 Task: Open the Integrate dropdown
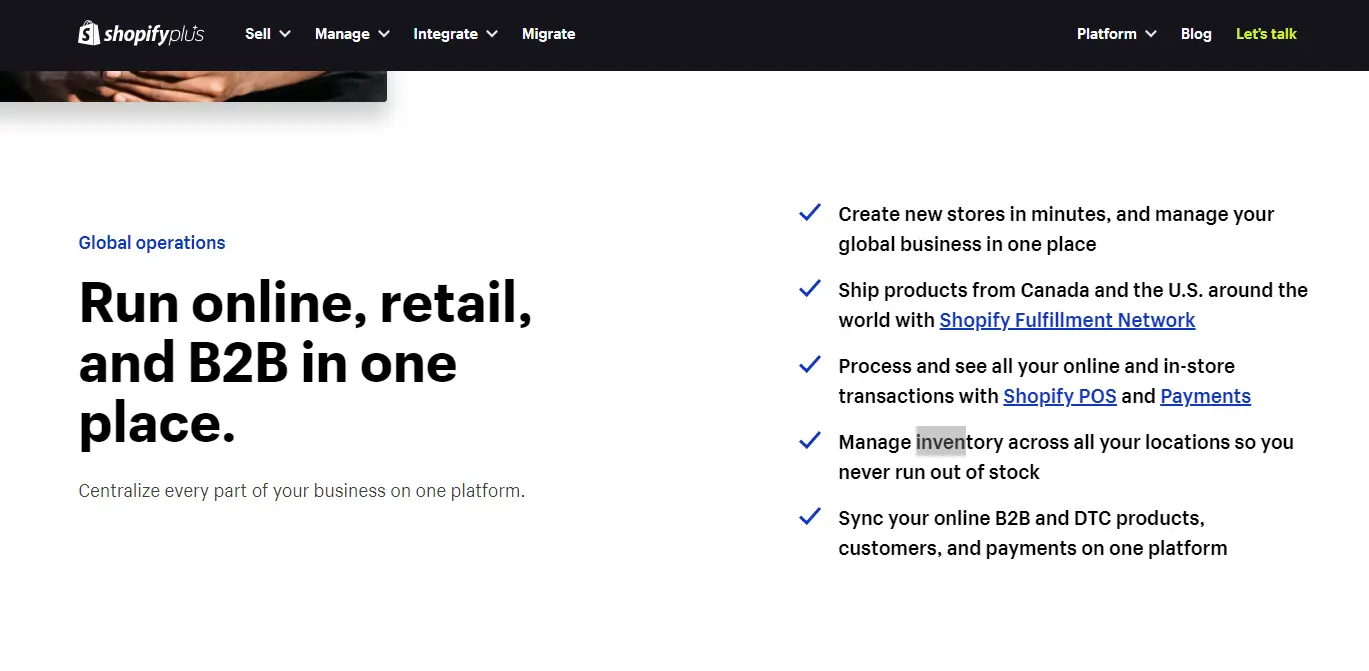[x=456, y=34]
